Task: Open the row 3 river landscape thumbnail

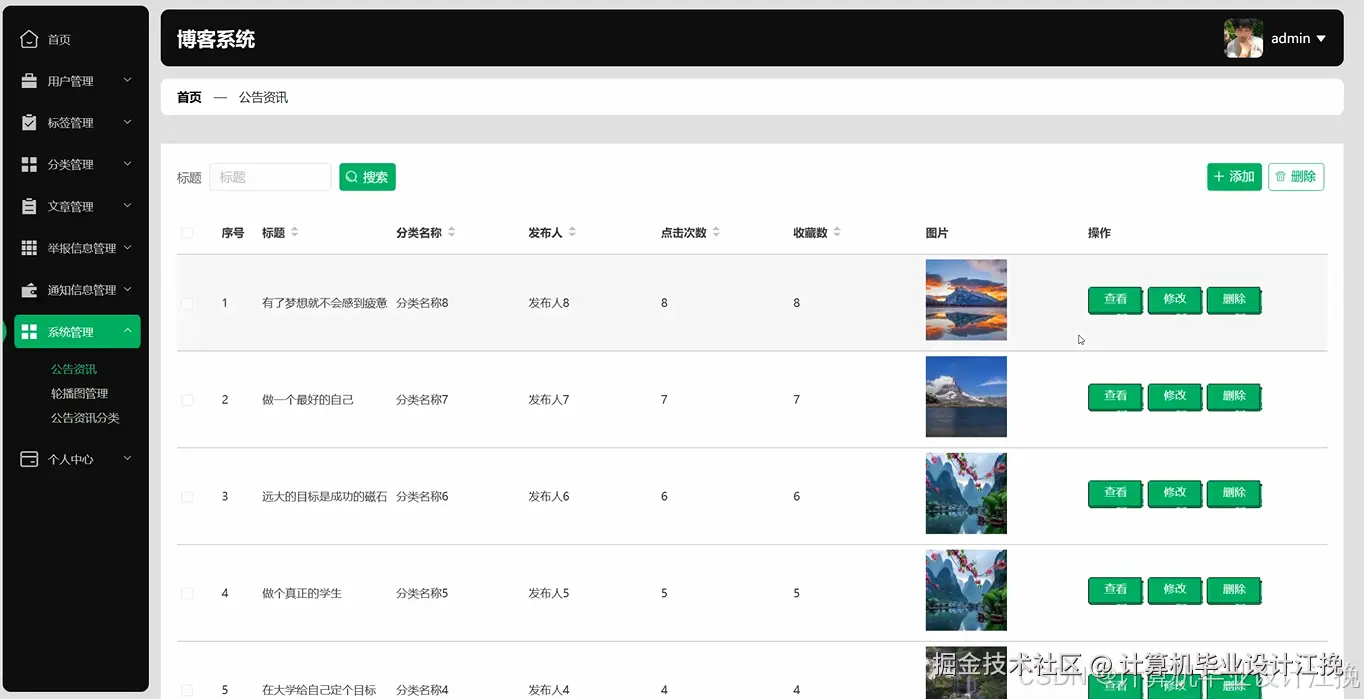Action: tap(966, 494)
